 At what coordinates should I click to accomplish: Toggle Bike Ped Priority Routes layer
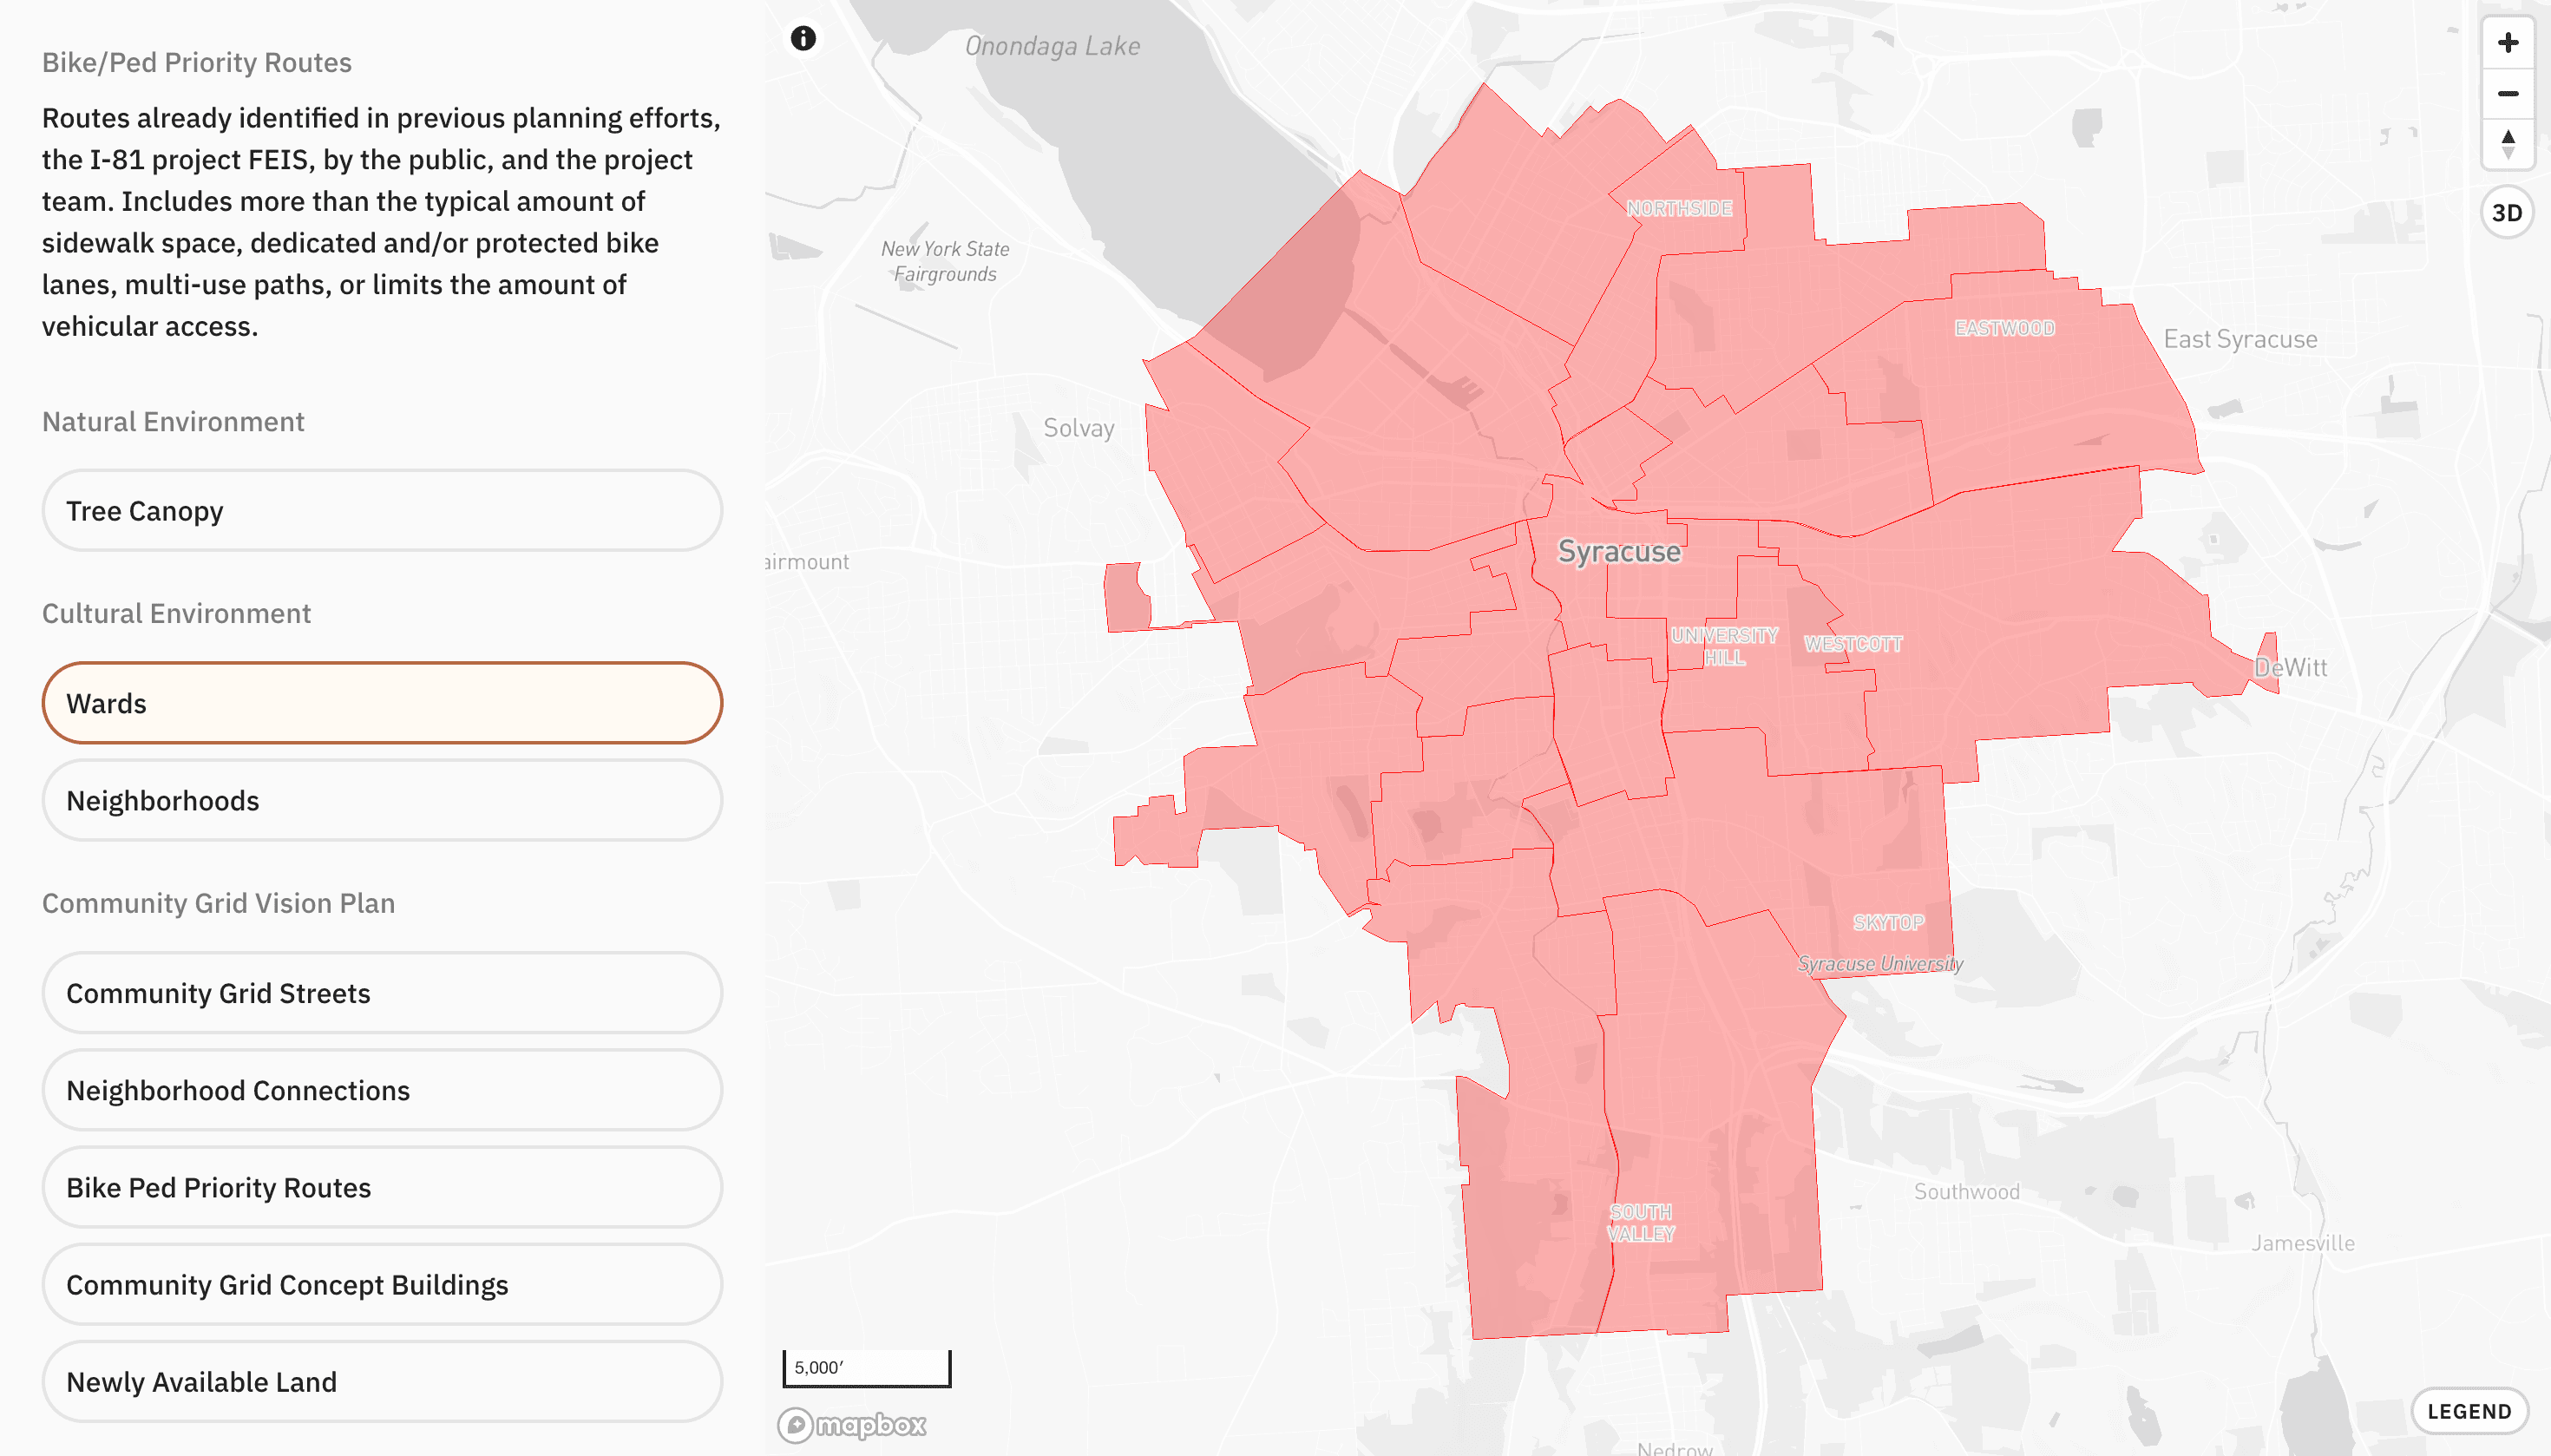(x=382, y=1187)
